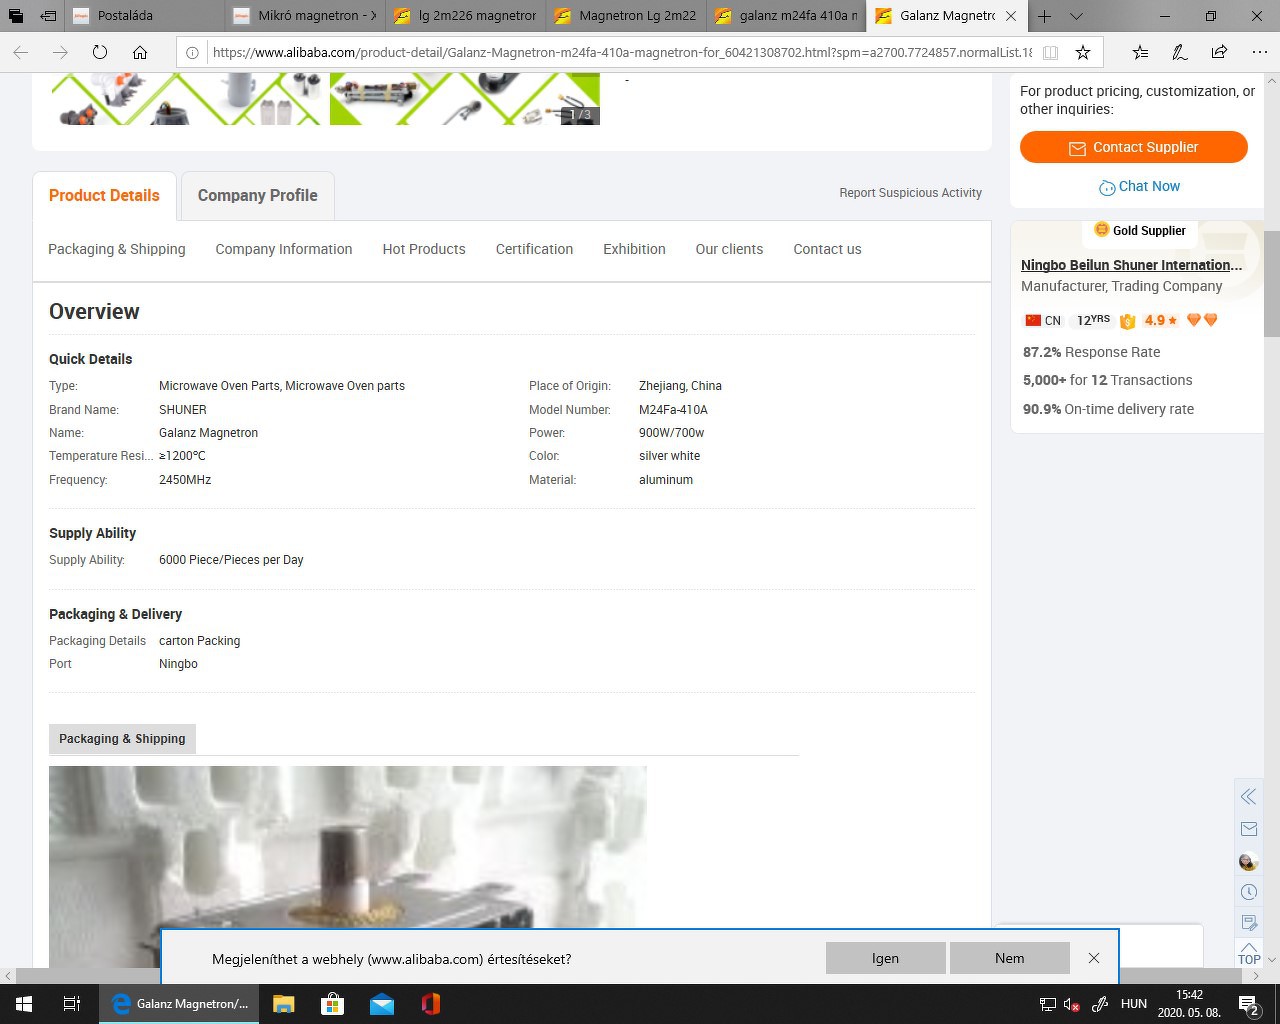Viewport: 1280px width, 1024px height.
Task: Jump to Our clients section
Action: tap(729, 250)
